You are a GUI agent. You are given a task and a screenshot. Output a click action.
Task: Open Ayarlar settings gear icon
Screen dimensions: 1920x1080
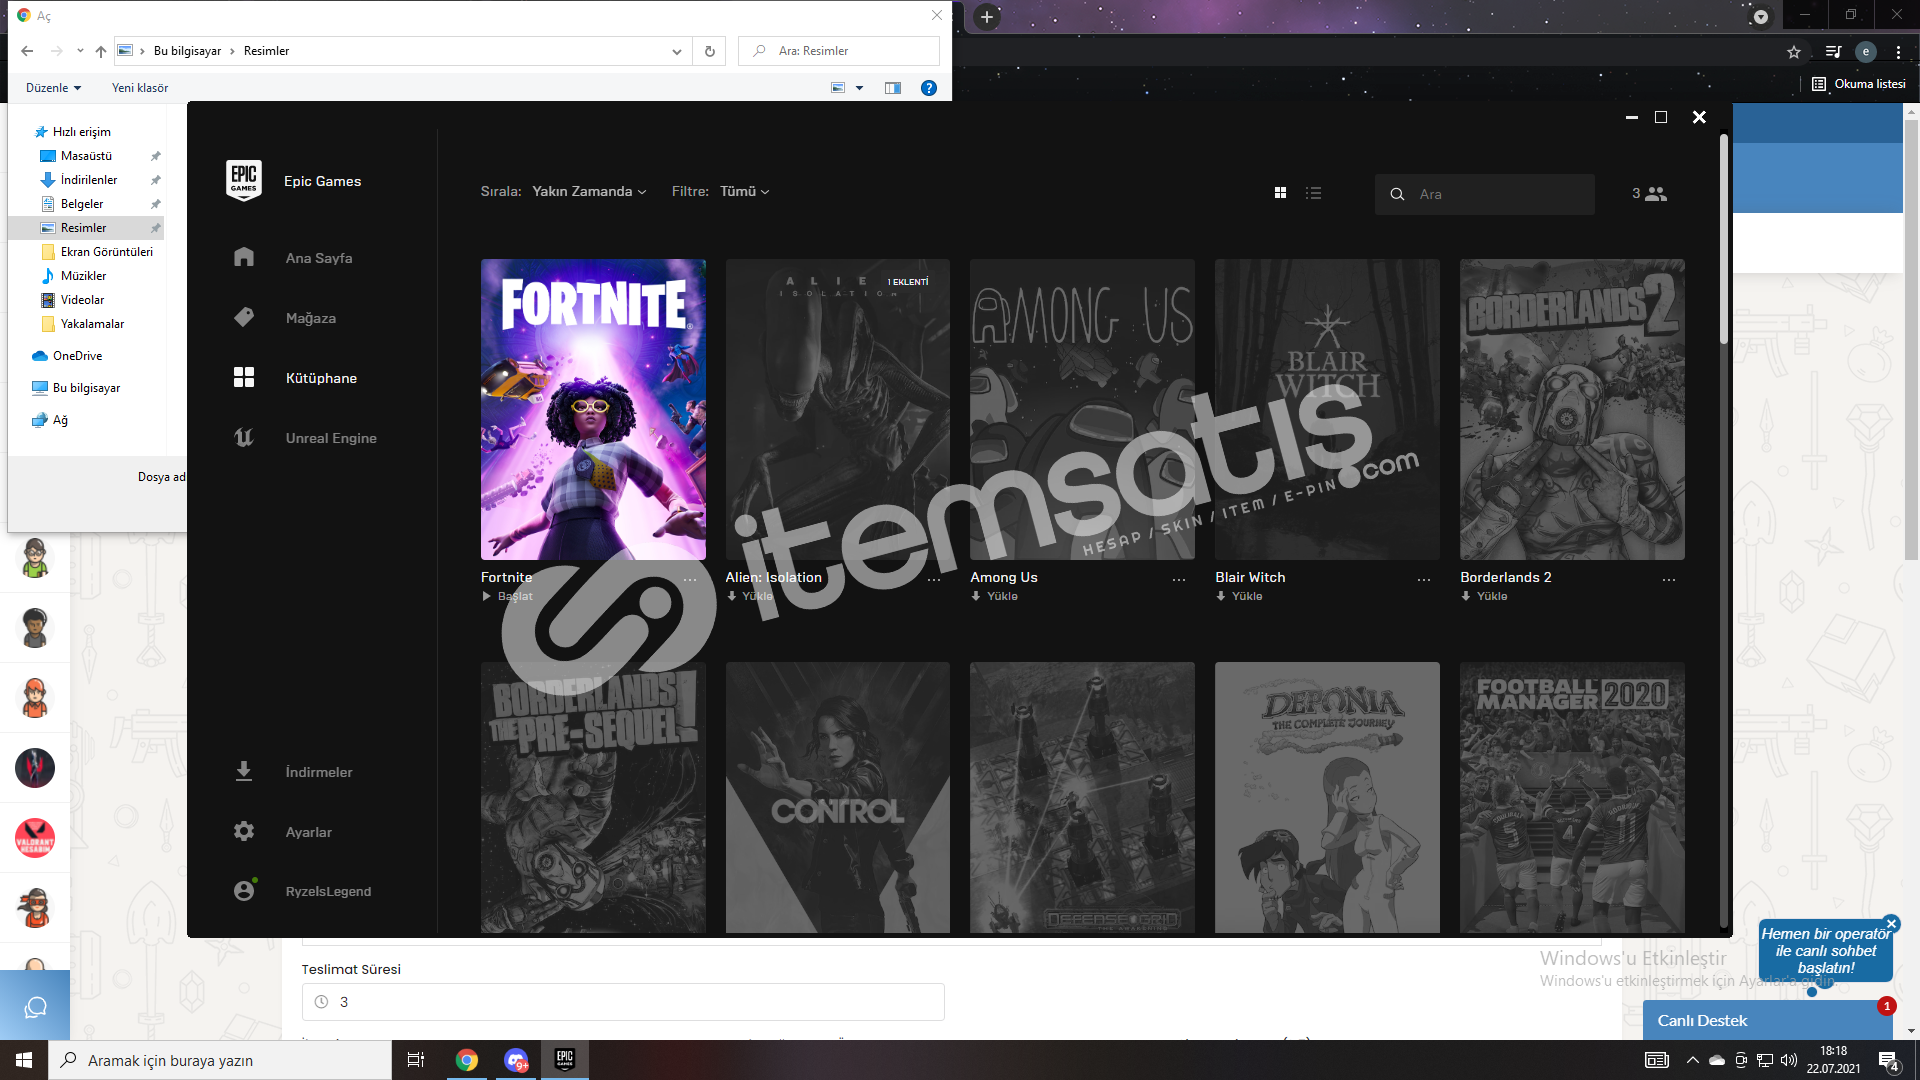point(244,831)
